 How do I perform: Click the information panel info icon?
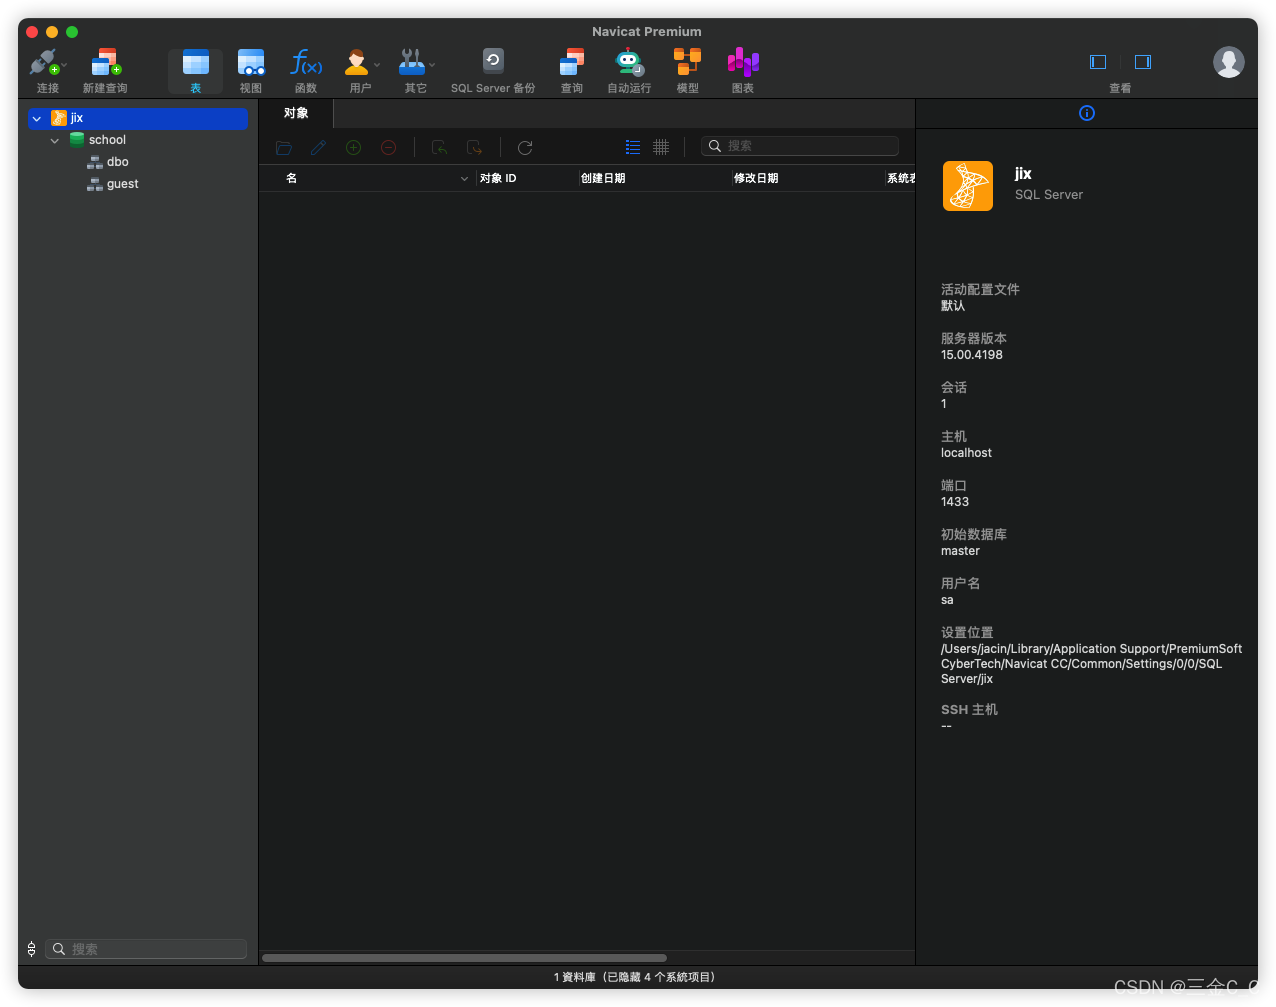(1087, 113)
